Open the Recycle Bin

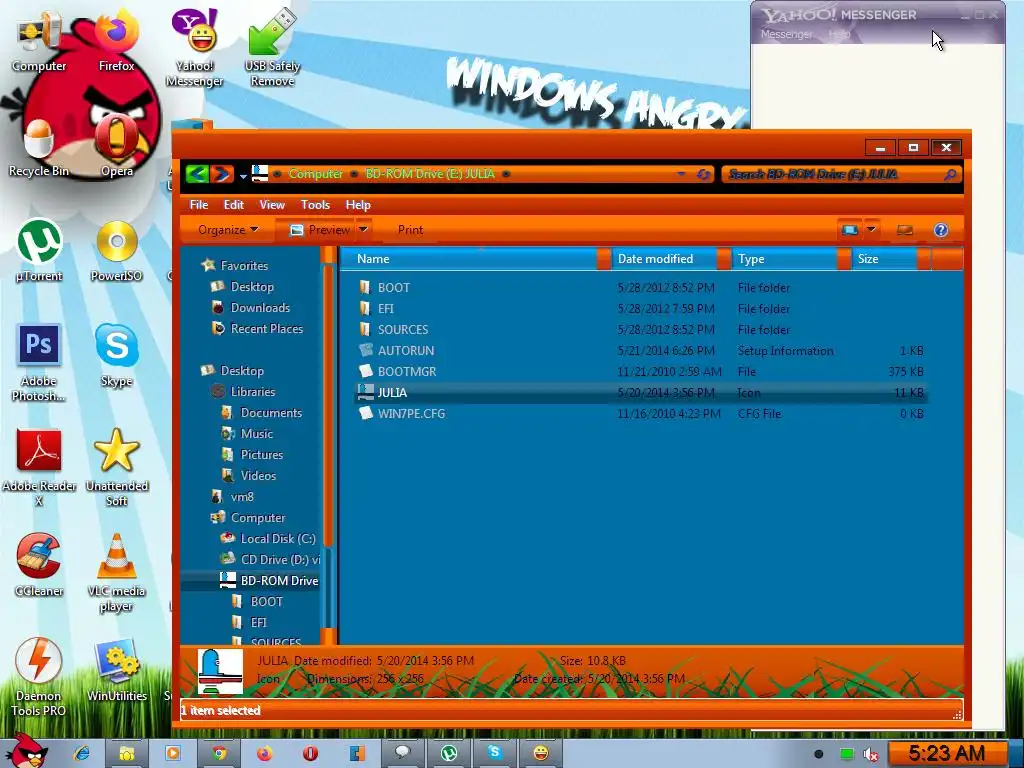tap(39, 149)
